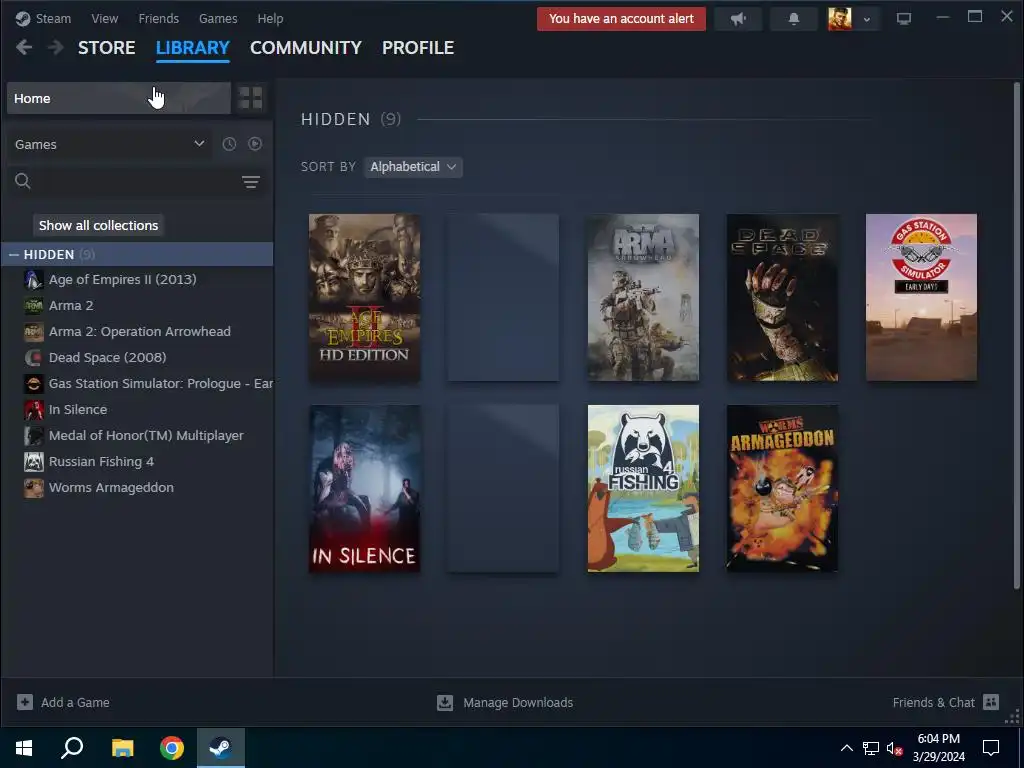The width and height of the screenshot is (1024, 768).
Task: Open File Explorer from taskbar
Action: pos(122,748)
